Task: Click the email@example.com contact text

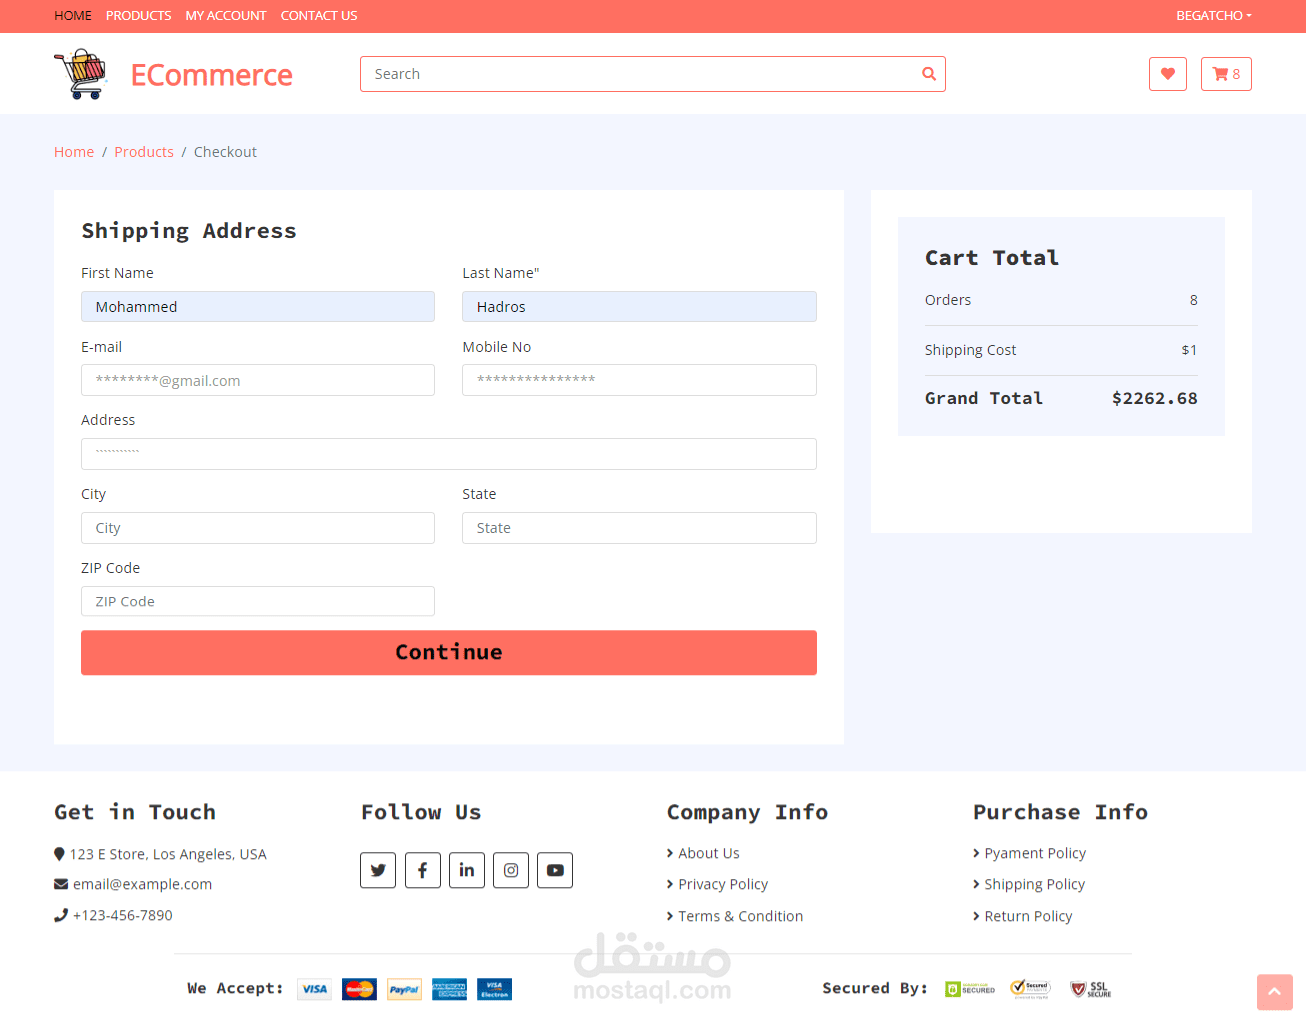Action: [142, 884]
